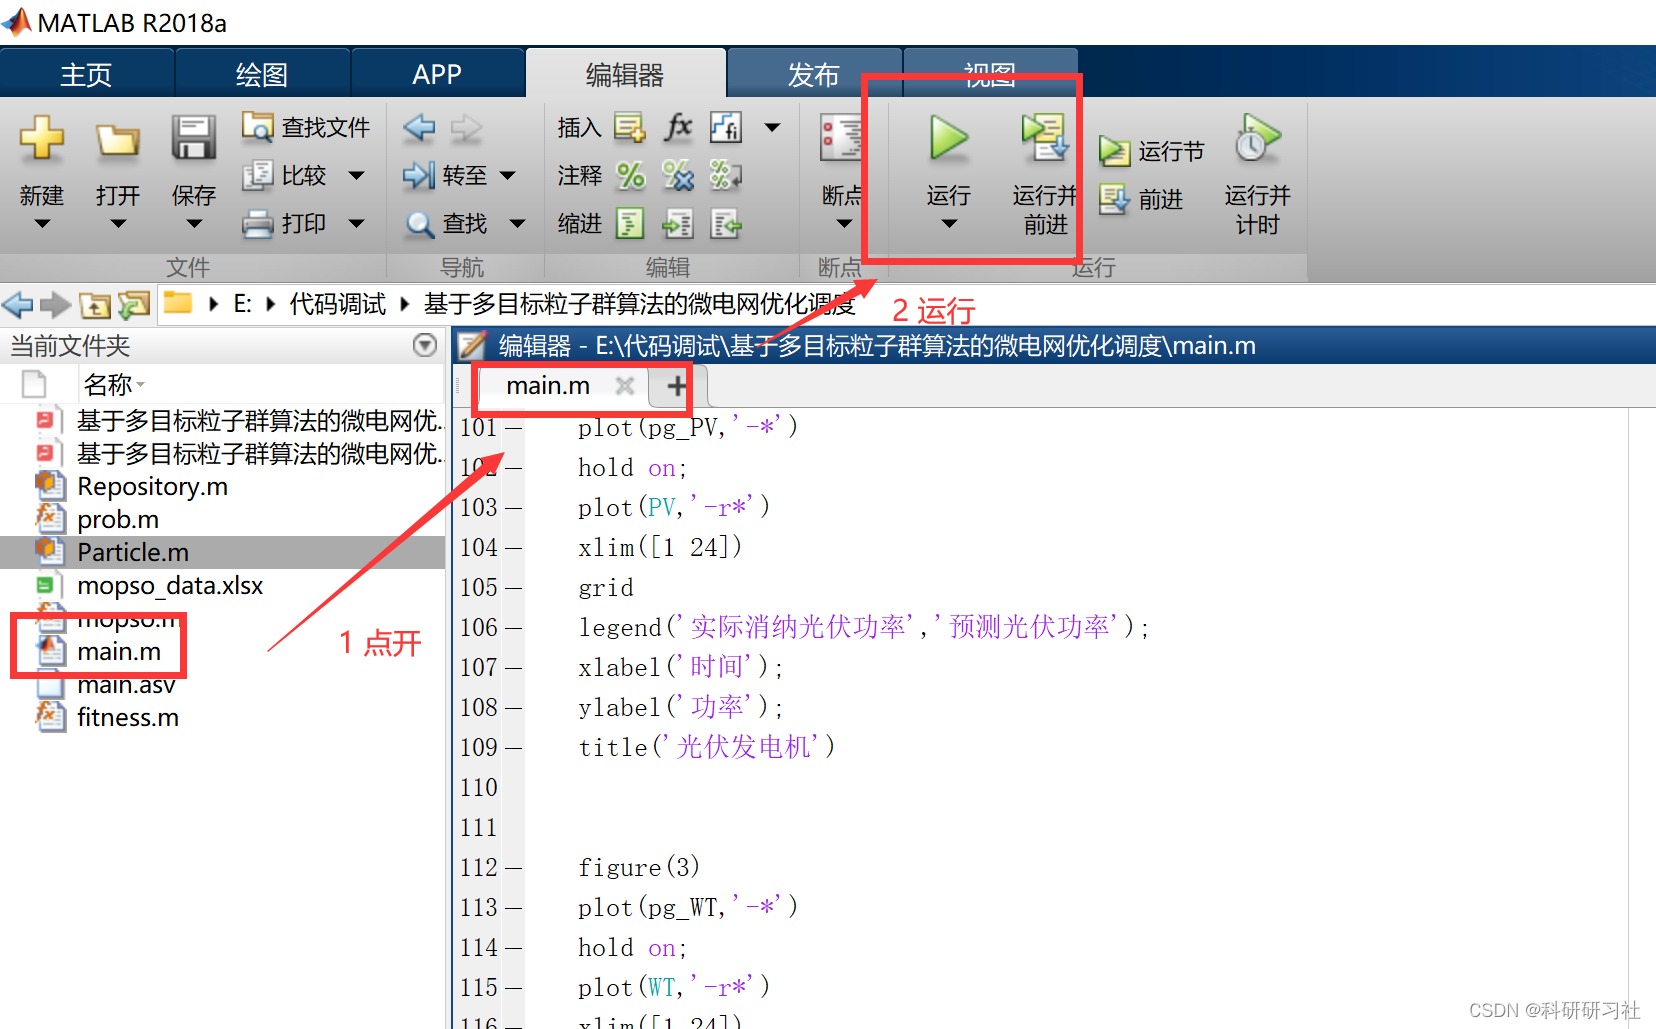Click the 代码调试 breadcrumb link
The width and height of the screenshot is (1656, 1029).
point(337,303)
